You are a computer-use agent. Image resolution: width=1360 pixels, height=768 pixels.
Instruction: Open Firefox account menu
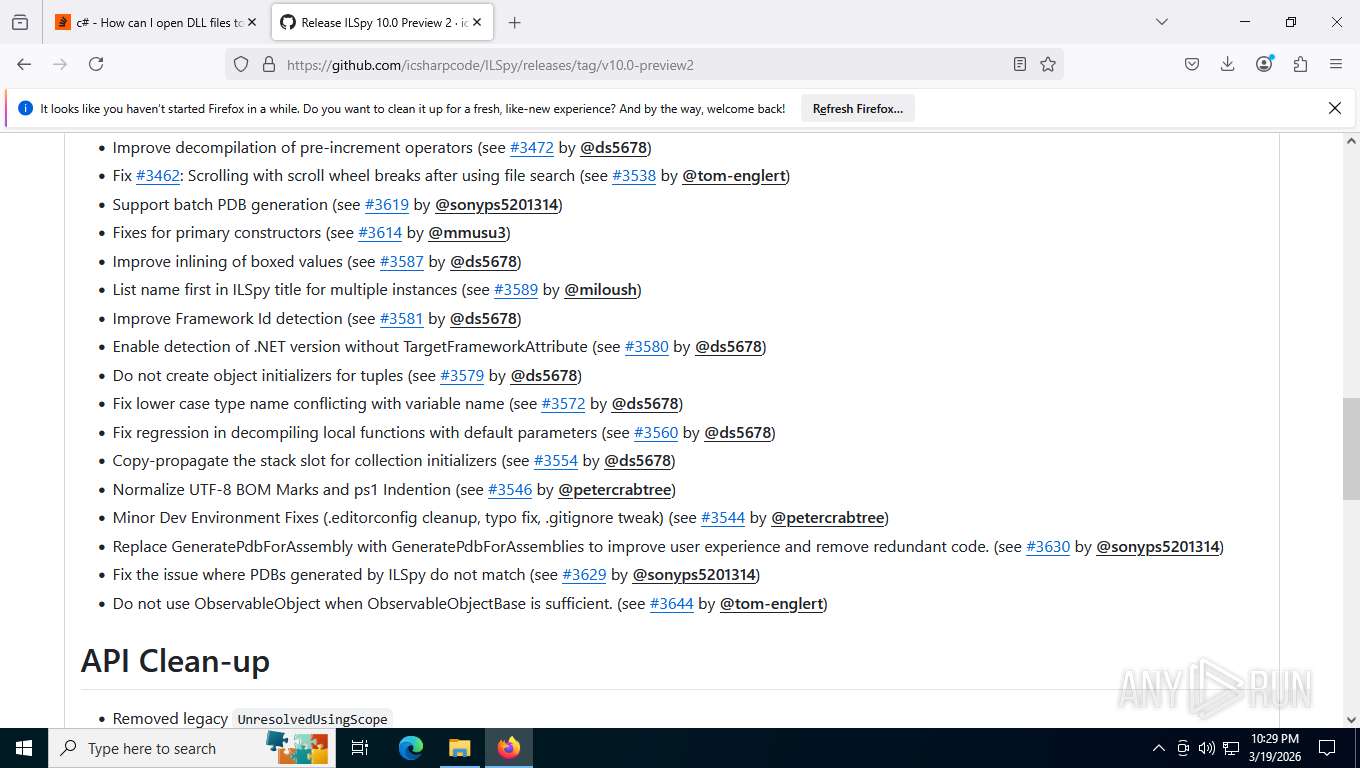tap(1264, 64)
